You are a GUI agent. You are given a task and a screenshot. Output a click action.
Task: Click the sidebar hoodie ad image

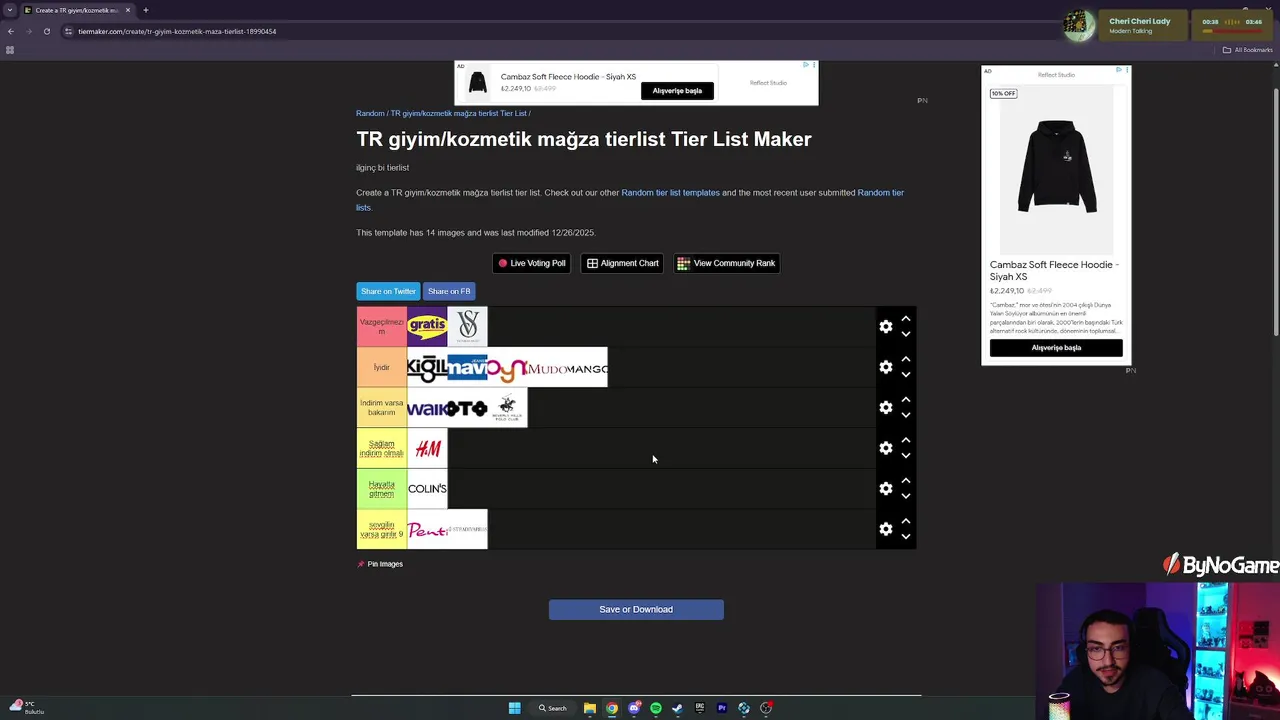[1056, 169]
